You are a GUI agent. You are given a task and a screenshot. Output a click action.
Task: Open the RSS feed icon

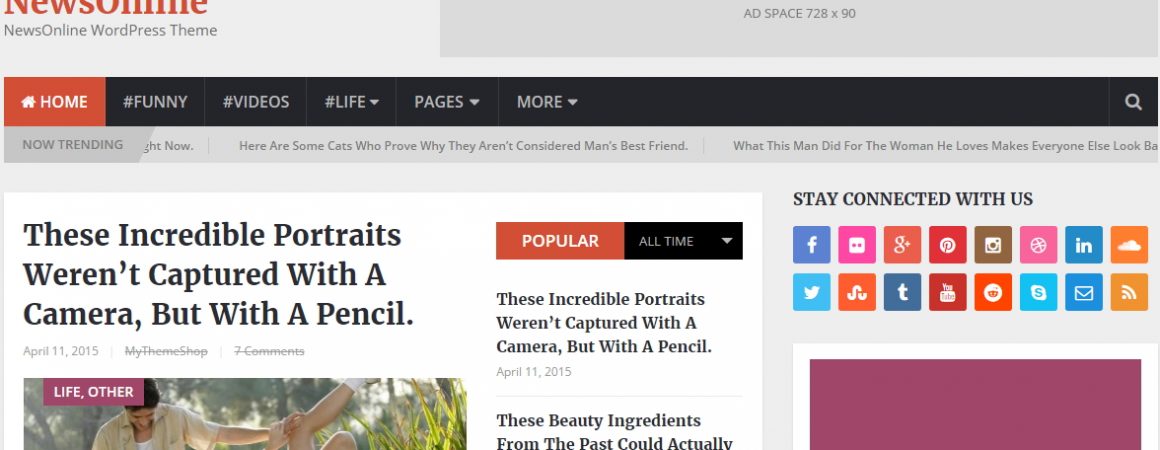click(x=1129, y=292)
